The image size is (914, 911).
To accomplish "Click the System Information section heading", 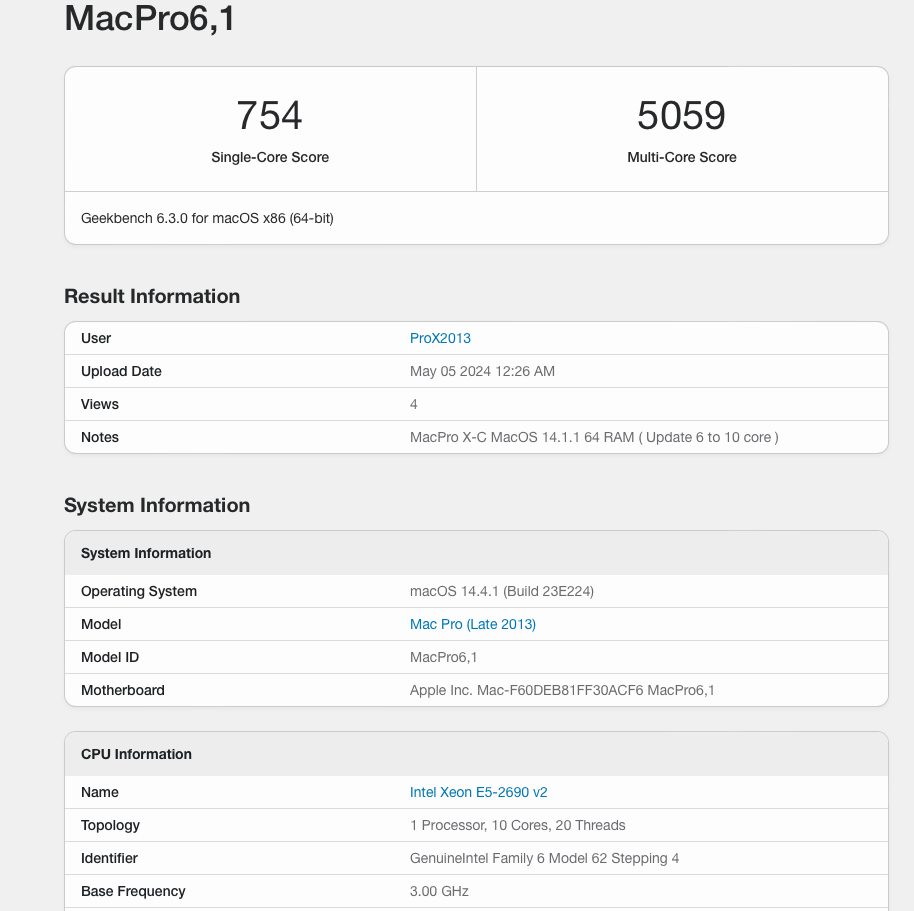I will pyautogui.click(x=157, y=505).
